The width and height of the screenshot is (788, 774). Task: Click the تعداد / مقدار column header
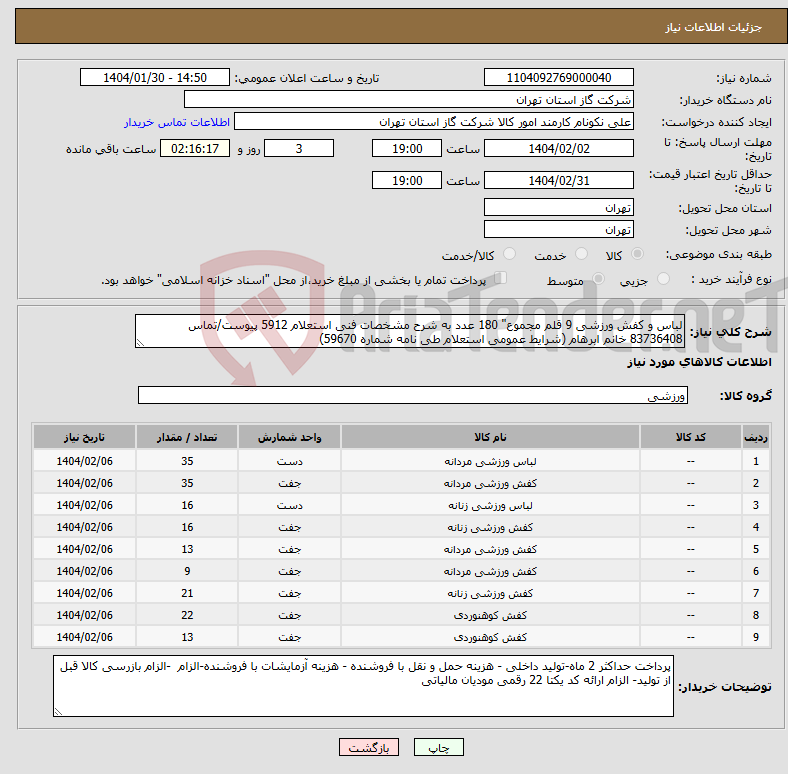point(187,437)
